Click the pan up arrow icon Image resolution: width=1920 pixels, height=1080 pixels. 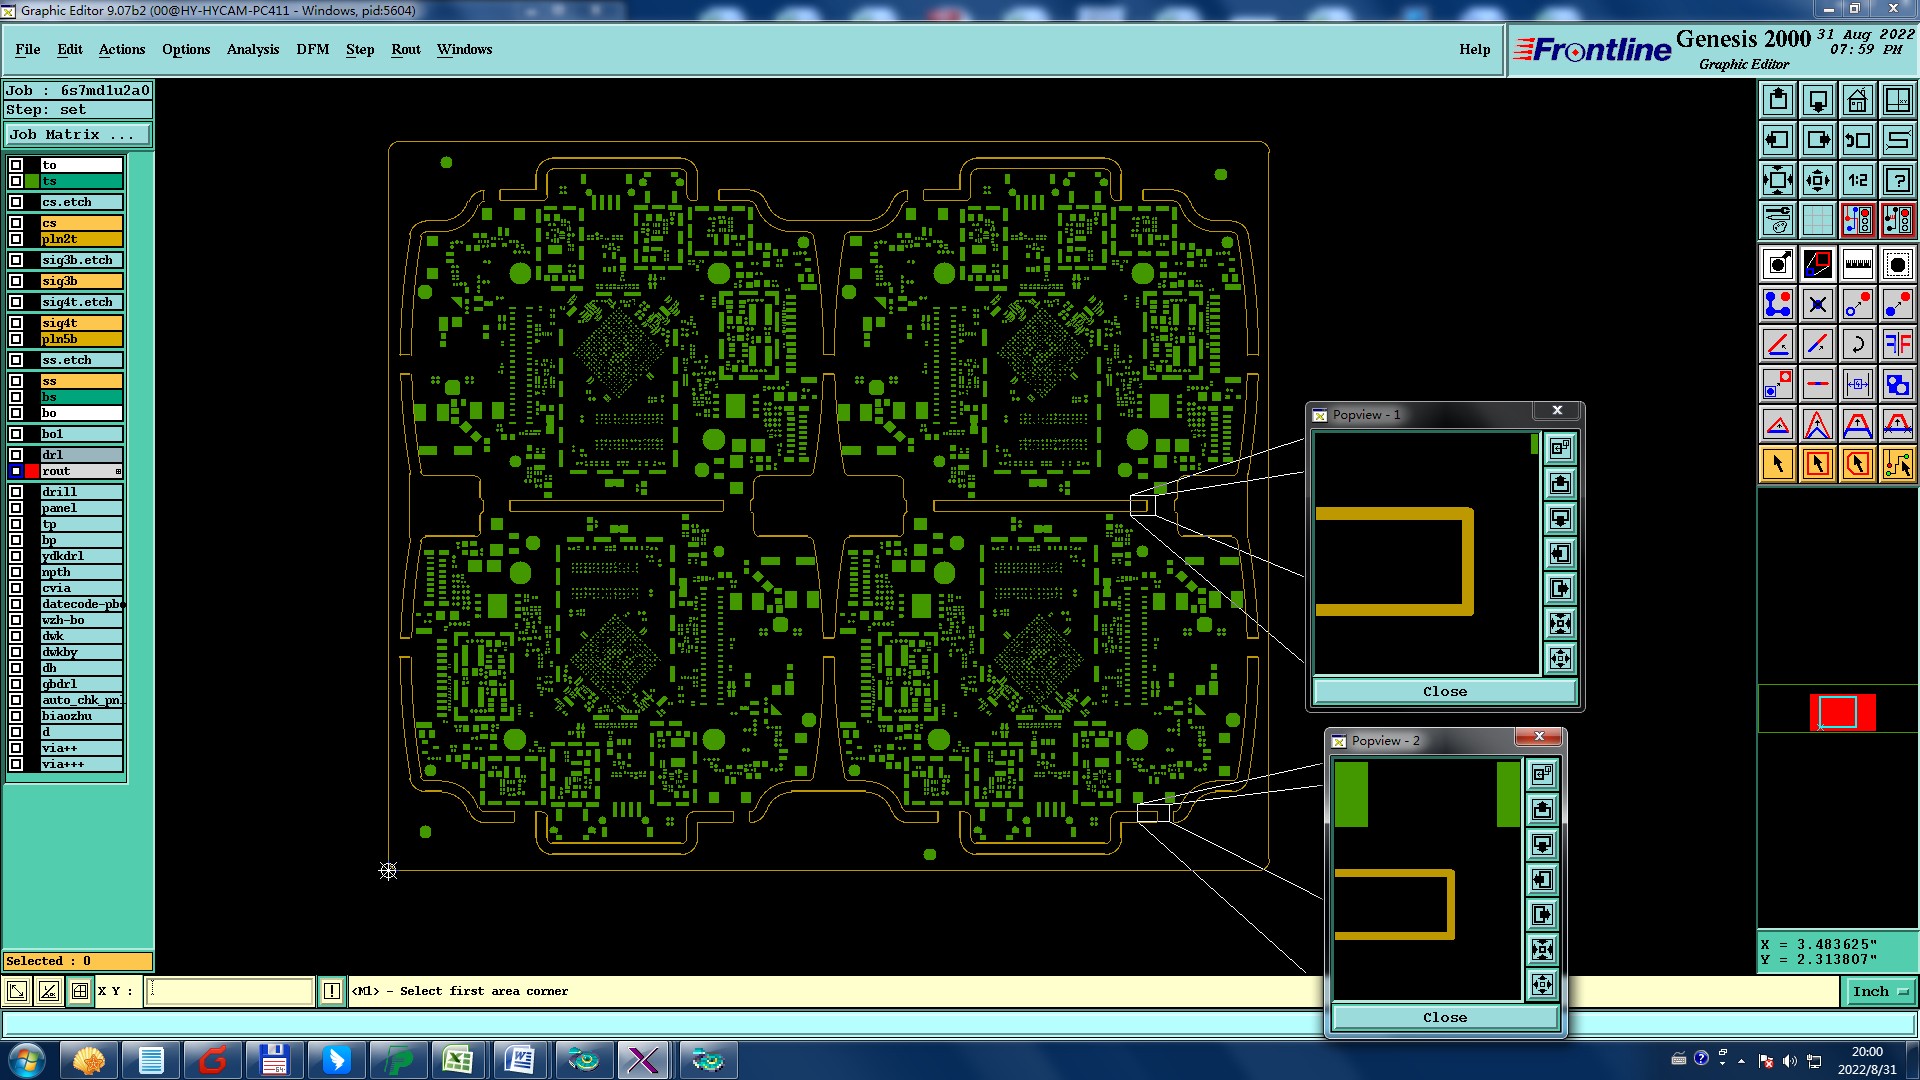1777,100
